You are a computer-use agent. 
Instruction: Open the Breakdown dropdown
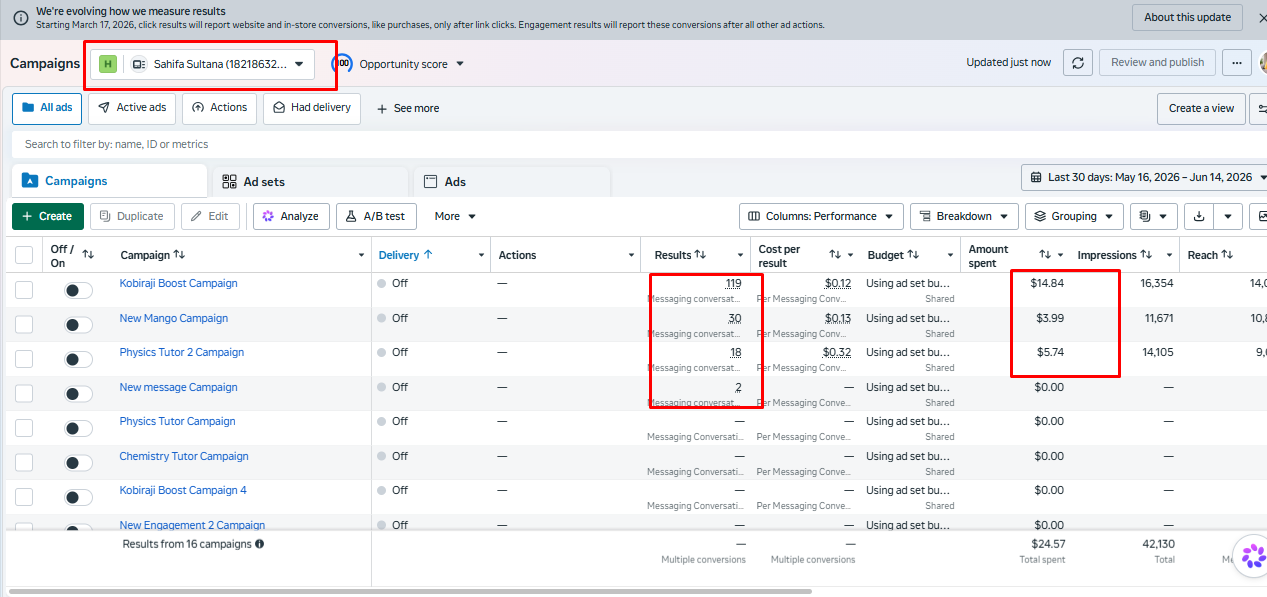964,216
